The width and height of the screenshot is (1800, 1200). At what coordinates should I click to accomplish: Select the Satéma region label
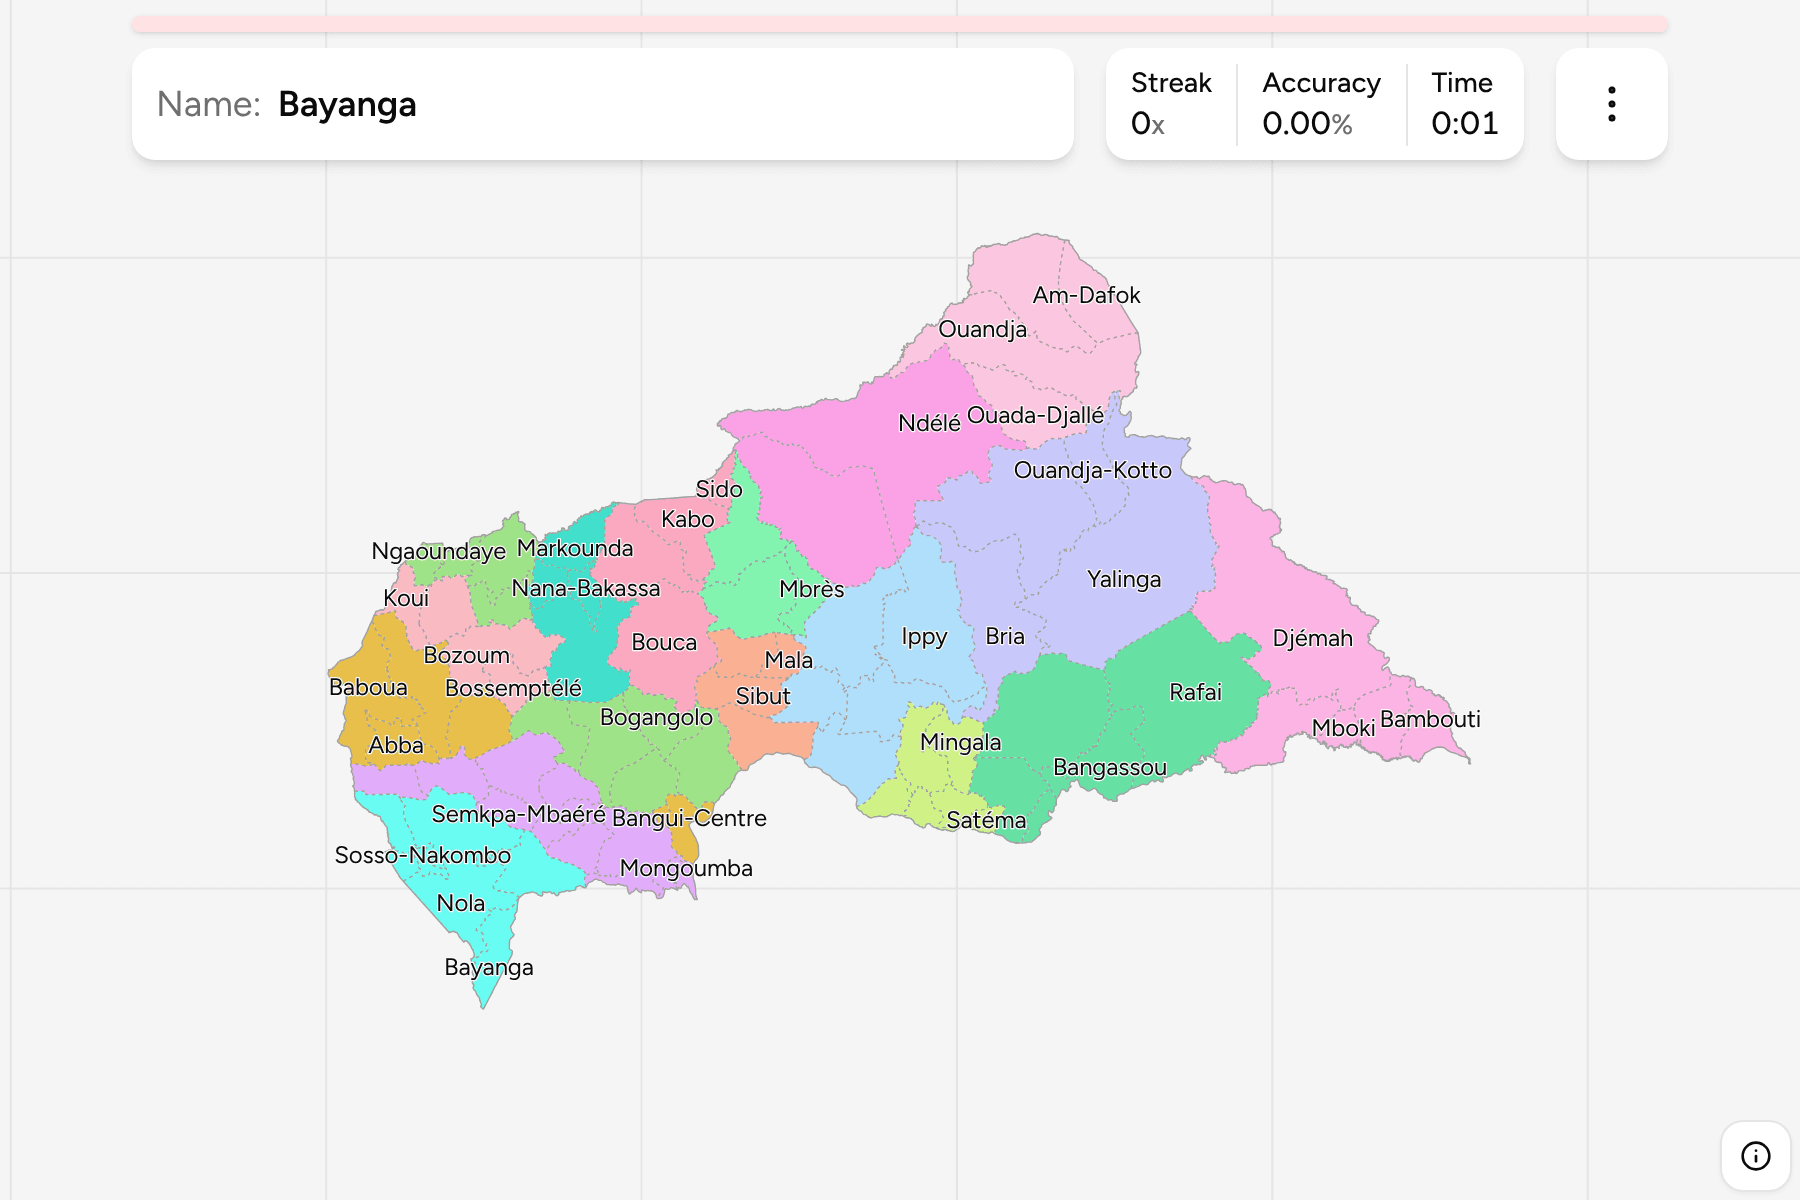(x=986, y=820)
